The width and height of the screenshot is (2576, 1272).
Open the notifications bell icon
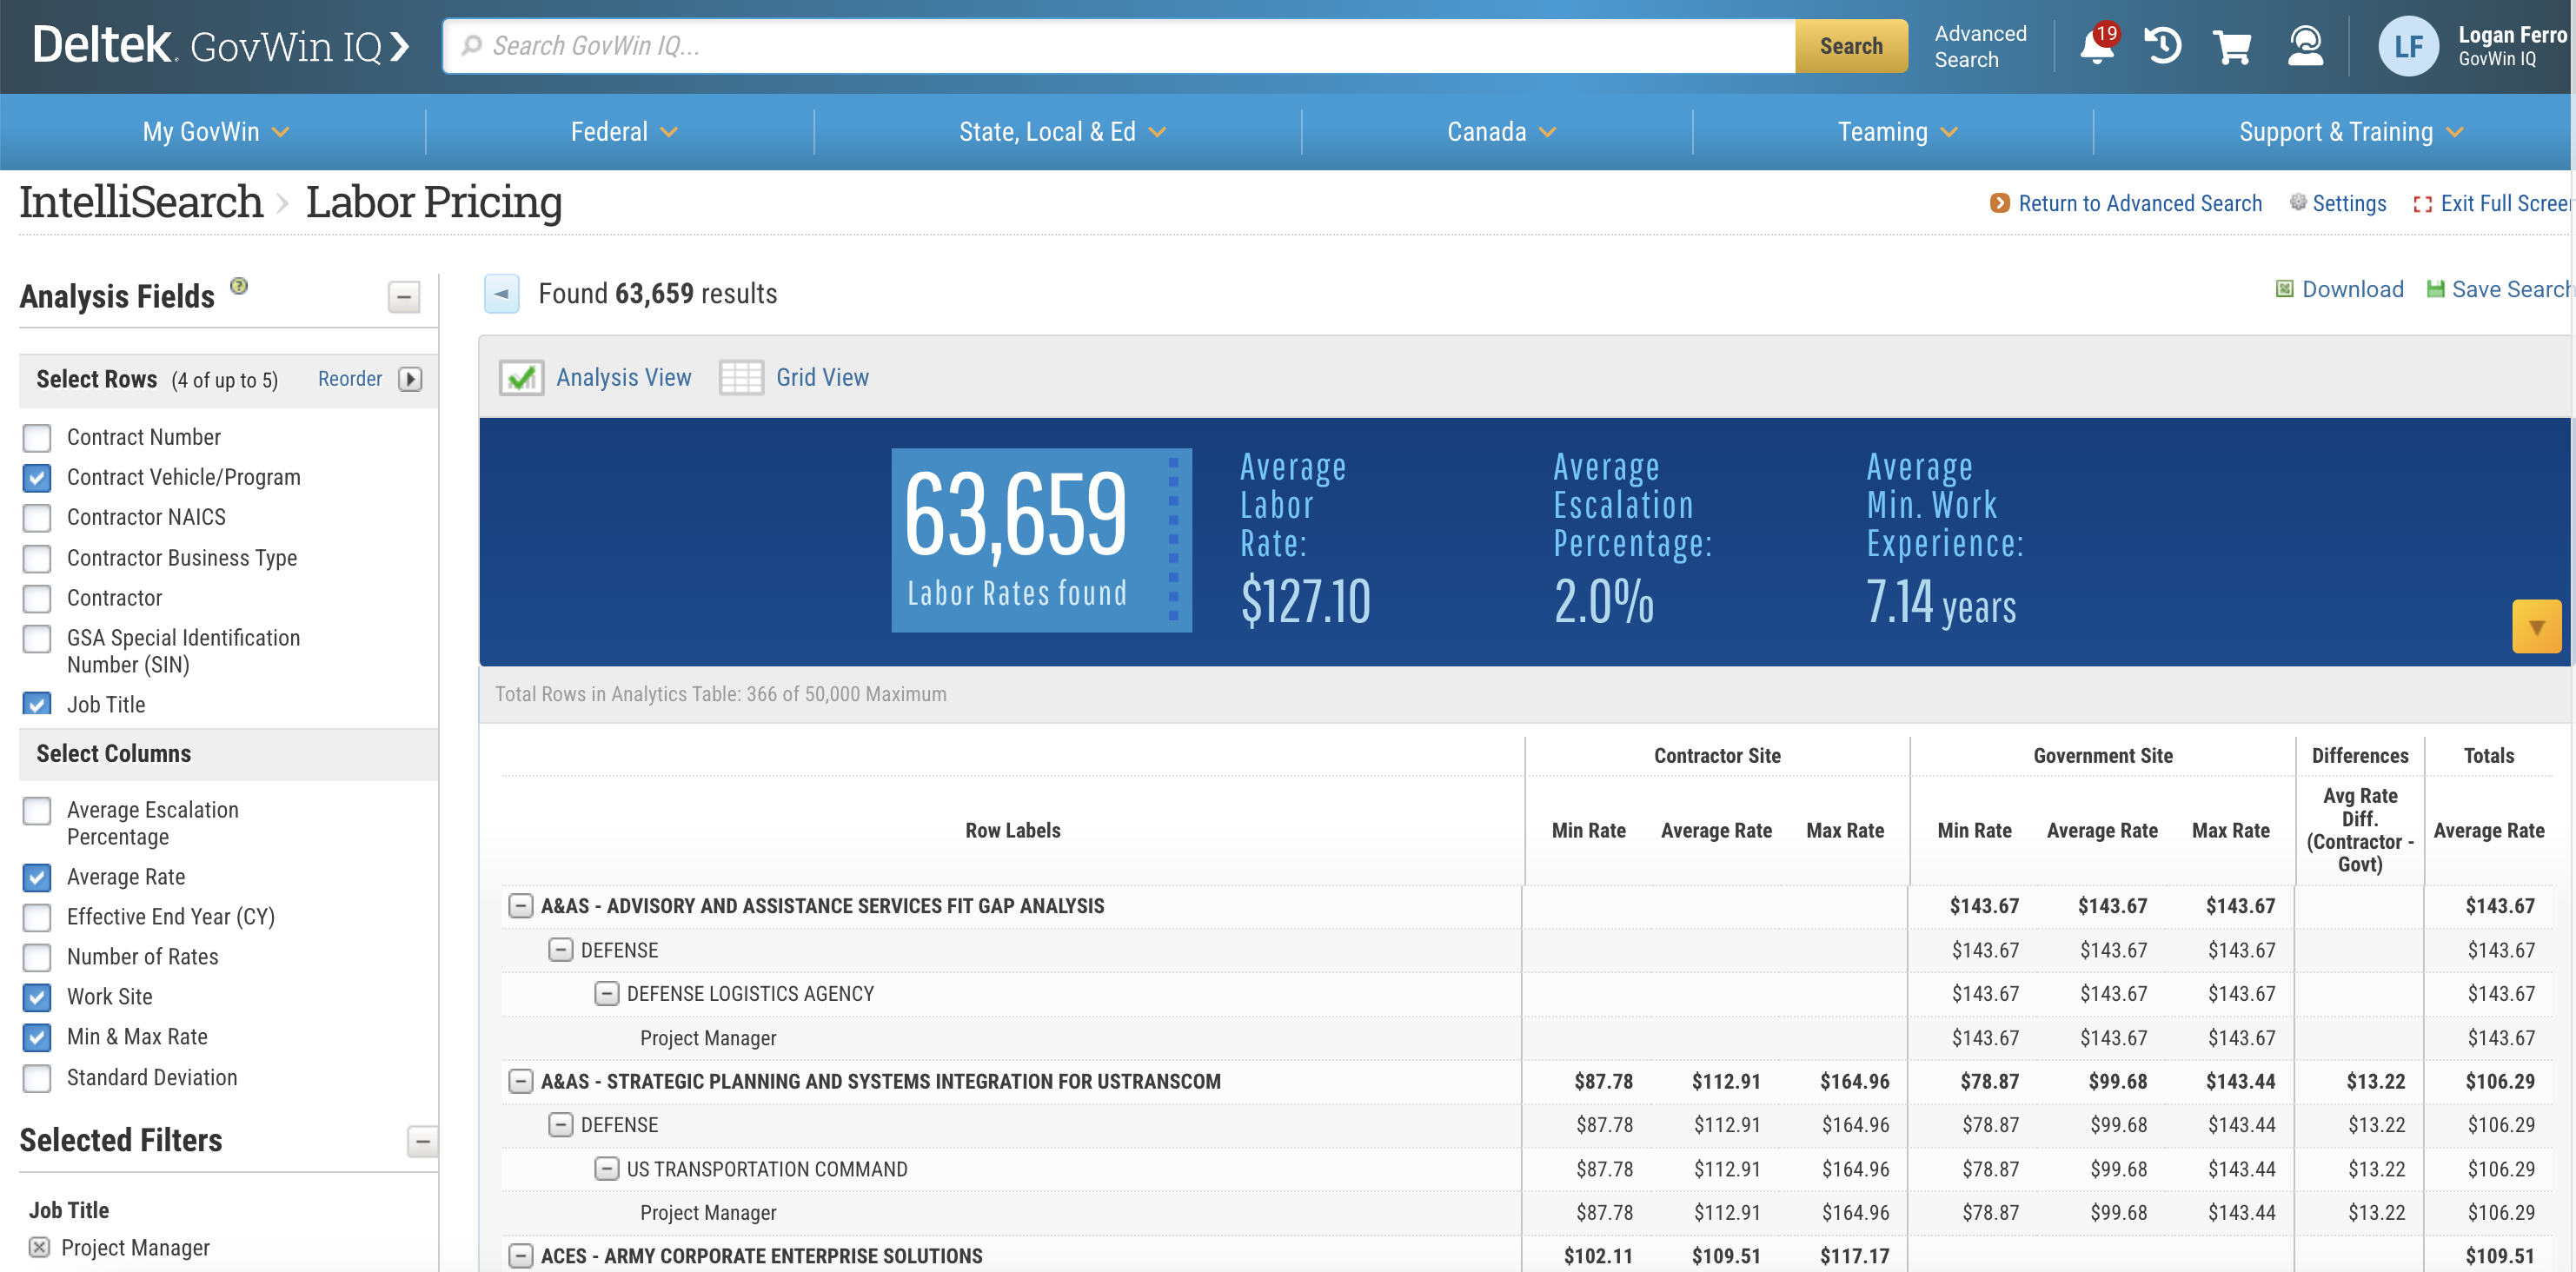[x=2098, y=45]
